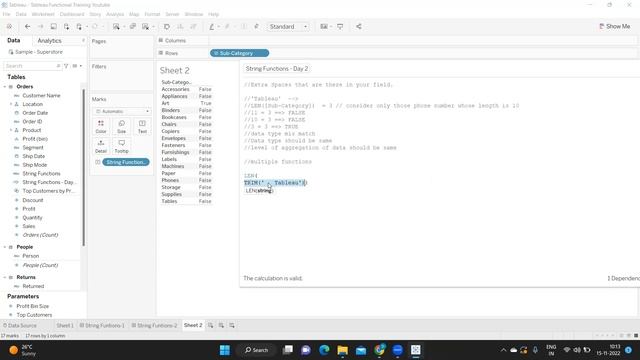
Task: Open Microsoft Edge from taskbar
Action: [x=324, y=350]
